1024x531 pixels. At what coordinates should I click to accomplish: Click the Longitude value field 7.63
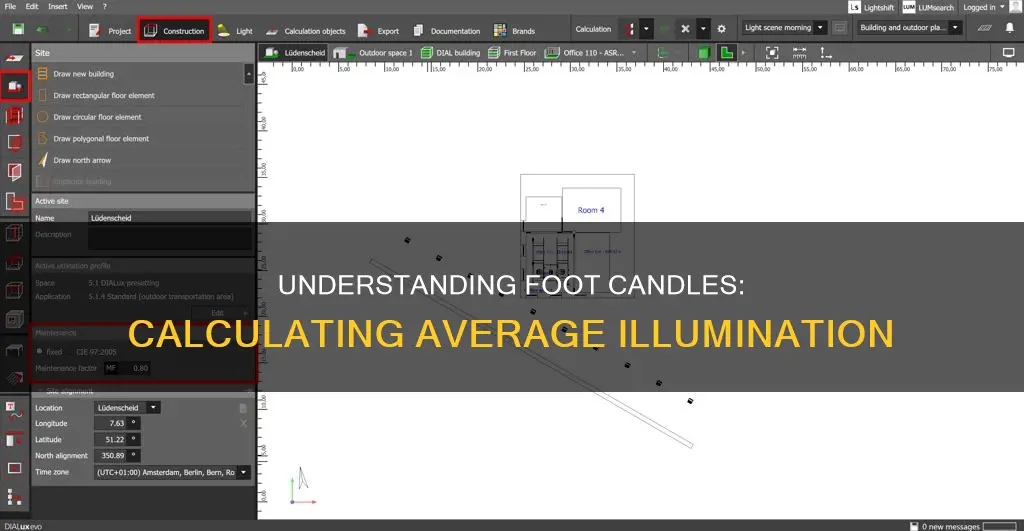pos(110,423)
